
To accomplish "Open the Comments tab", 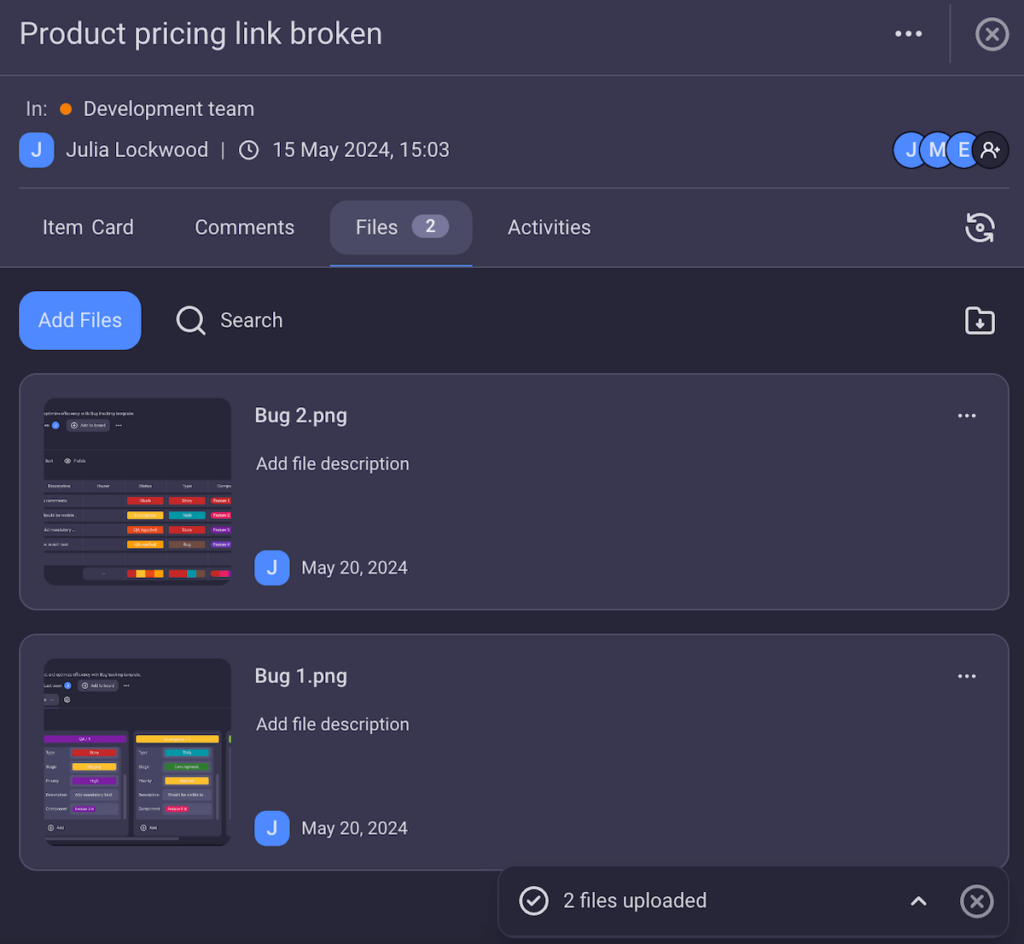I will 244,227.
